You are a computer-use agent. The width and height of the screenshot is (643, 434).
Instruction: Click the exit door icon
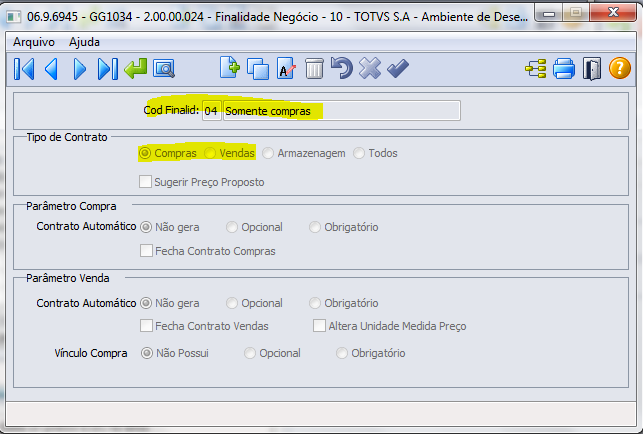tap(592, 69)
